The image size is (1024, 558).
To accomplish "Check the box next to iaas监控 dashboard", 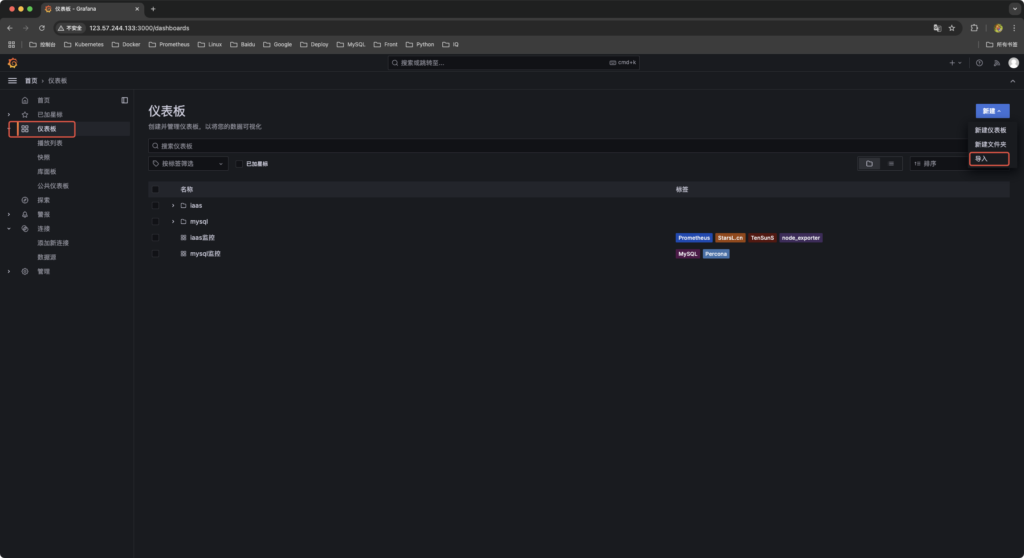I will point(155,238).
